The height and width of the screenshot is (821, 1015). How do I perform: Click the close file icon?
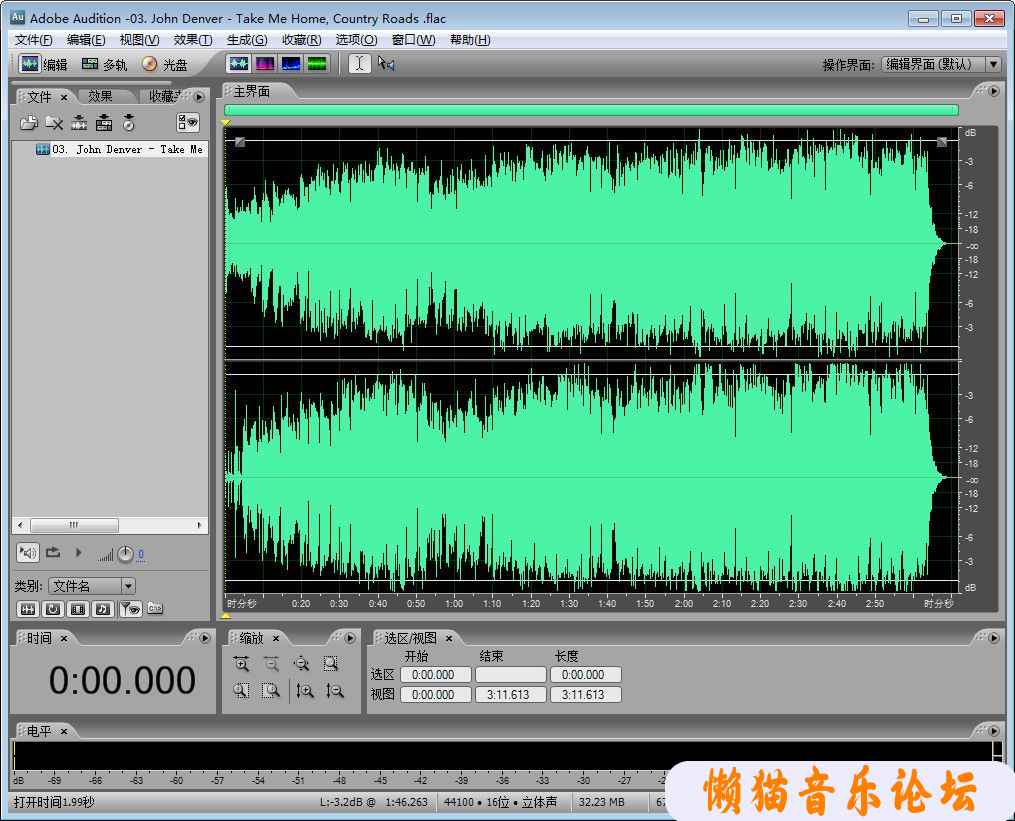[54, 122]
